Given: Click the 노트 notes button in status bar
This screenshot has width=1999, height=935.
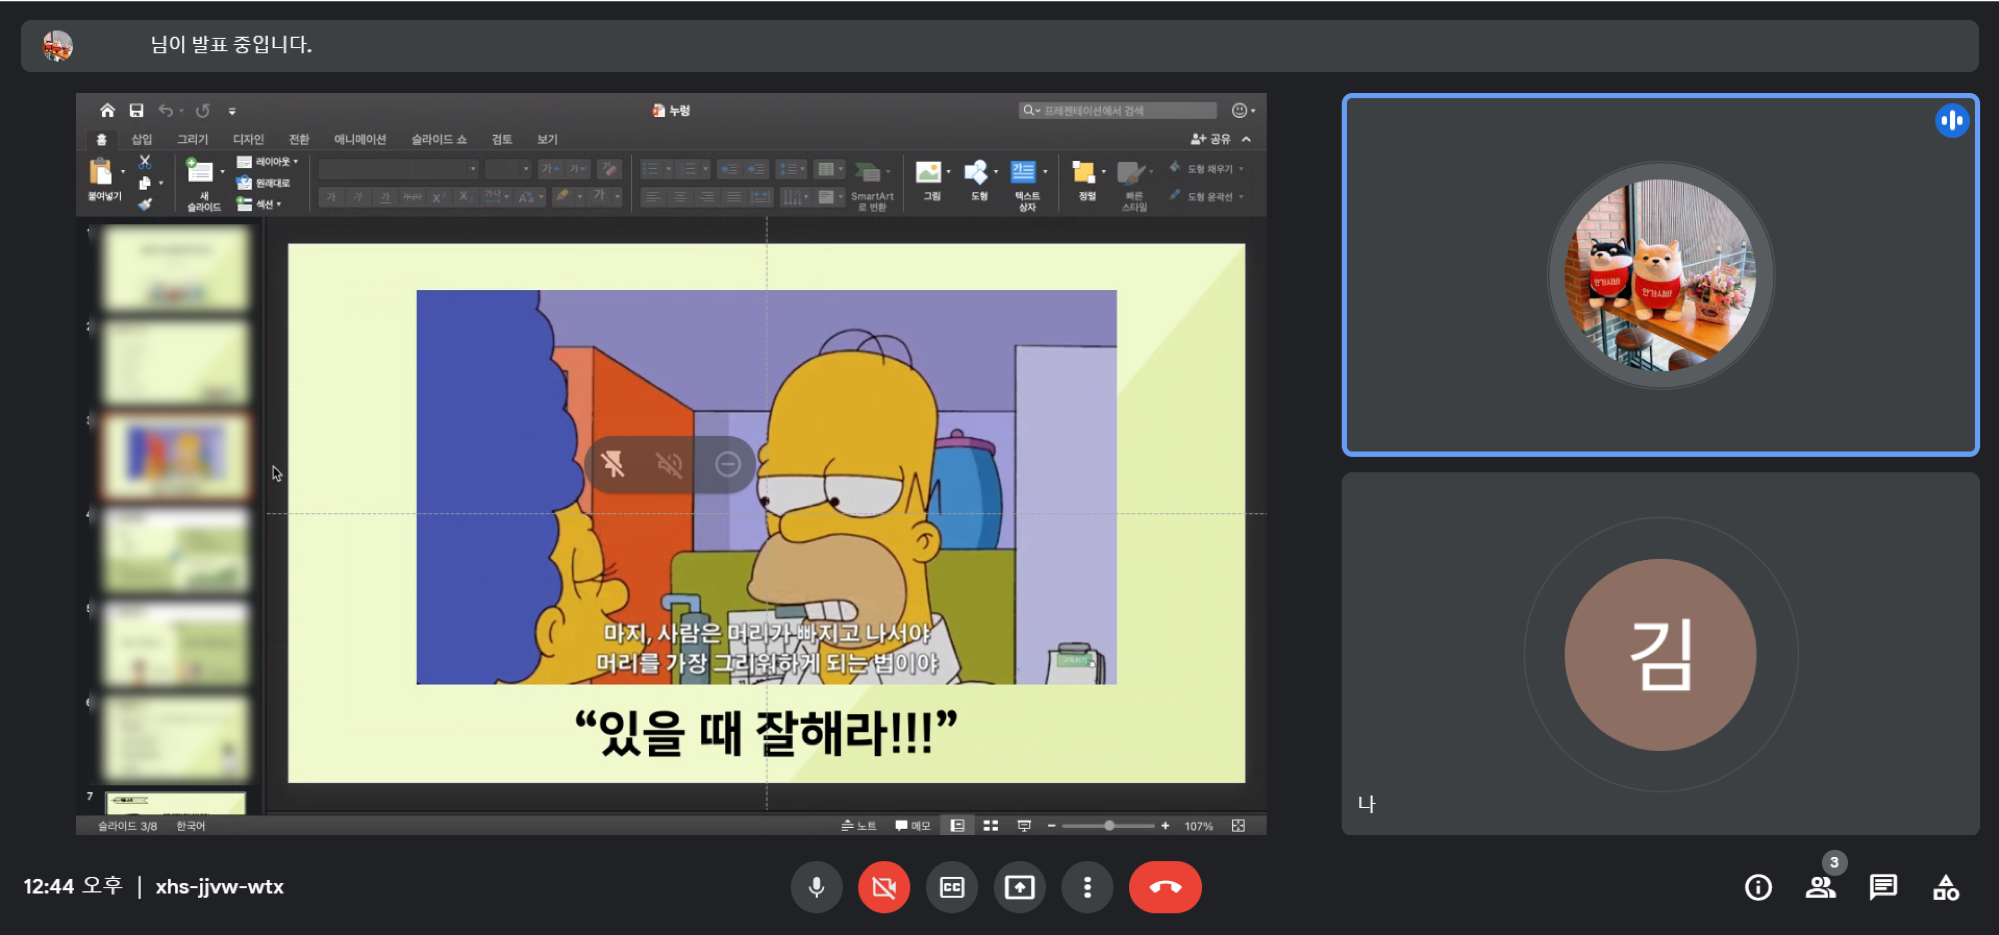Looking at the screenshot, I should pyautogui.click(x=859, y=826).
